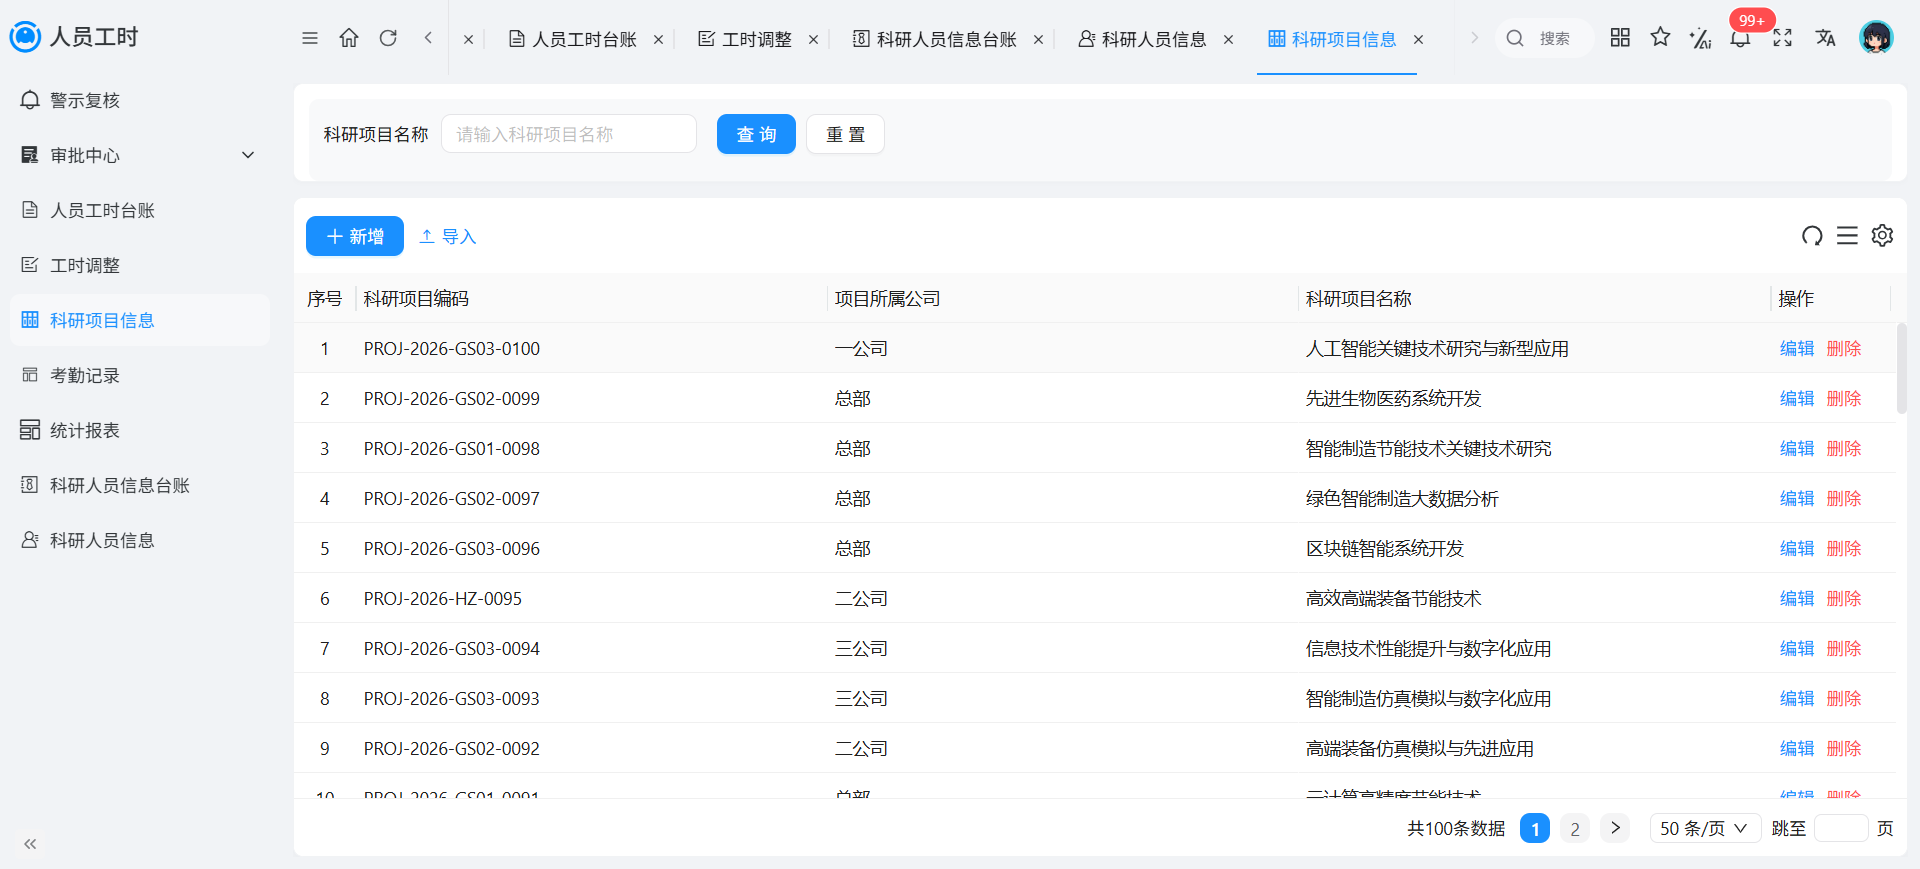The height and width of the screenshot is (869, 1920).
Task: Open the 50 条/页 page size dropdown
Action: pyautogui.click(x=1705, y=828)
